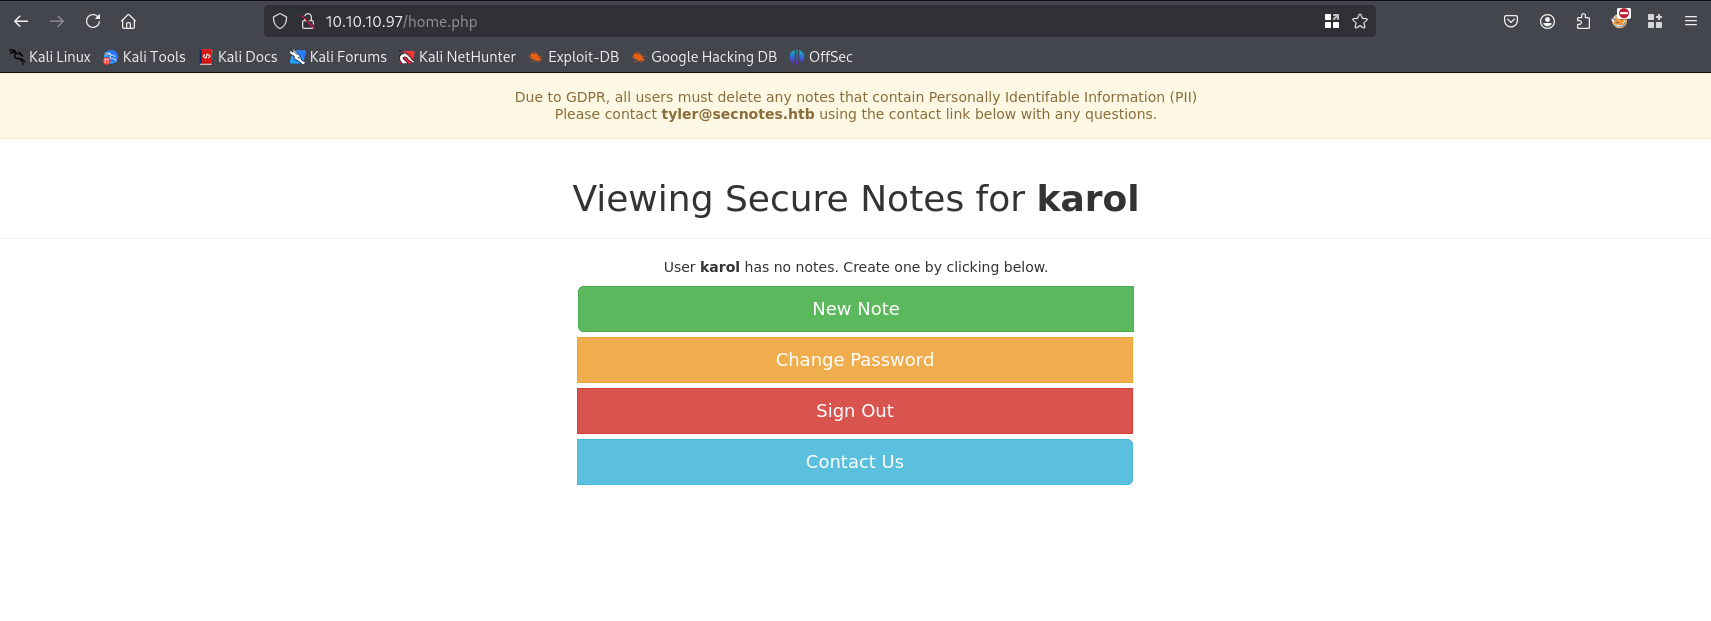Create a note with New Note
1711x621 pixels.
pos(855,309)
